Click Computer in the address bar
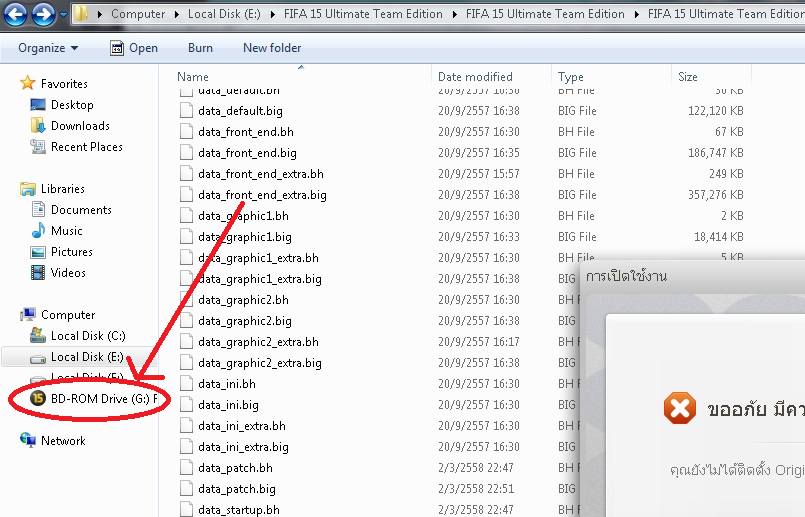The width and height of the screenshot is (805, 517). coord(138,14)
